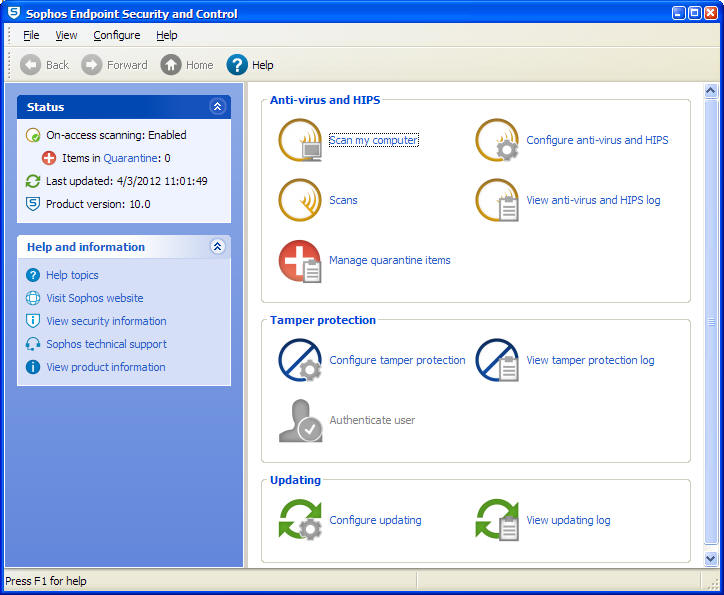Click the Home toolbar icon

[x=171, y=65]
